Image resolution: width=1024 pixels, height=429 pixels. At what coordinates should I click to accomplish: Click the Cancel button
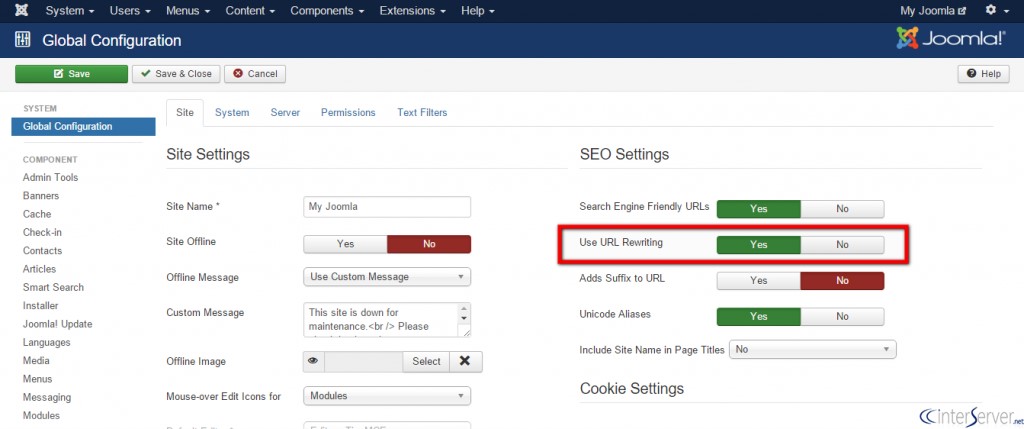pyautogui.click(x=255, y=74)
